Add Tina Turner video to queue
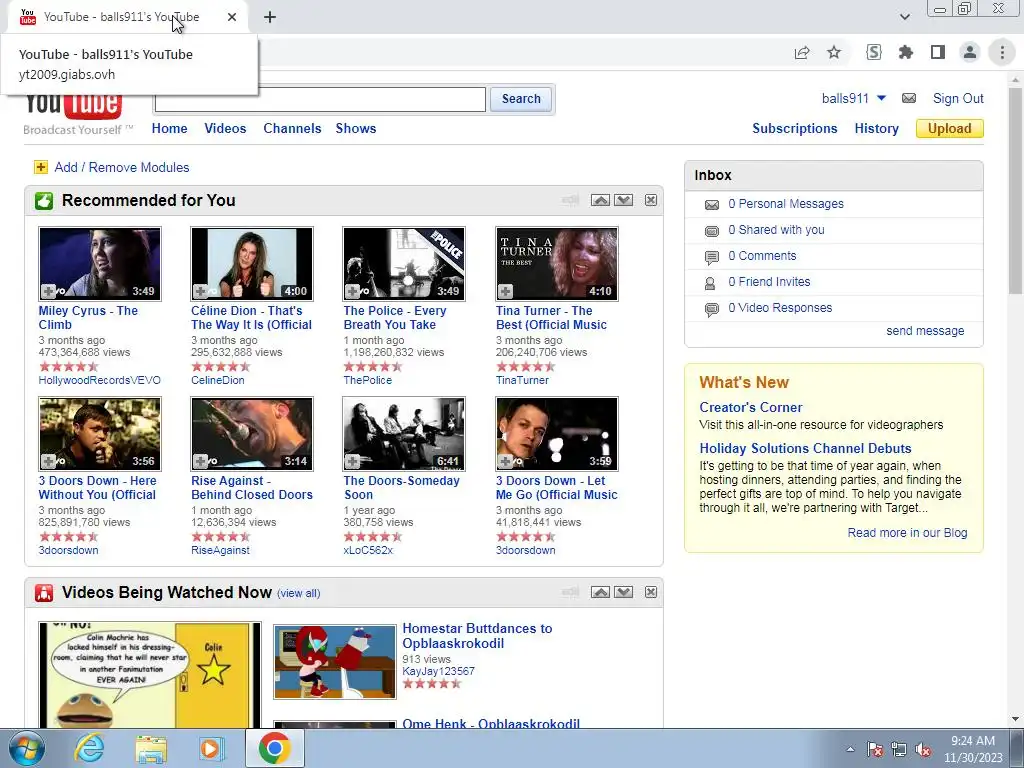 coord(505,291)
